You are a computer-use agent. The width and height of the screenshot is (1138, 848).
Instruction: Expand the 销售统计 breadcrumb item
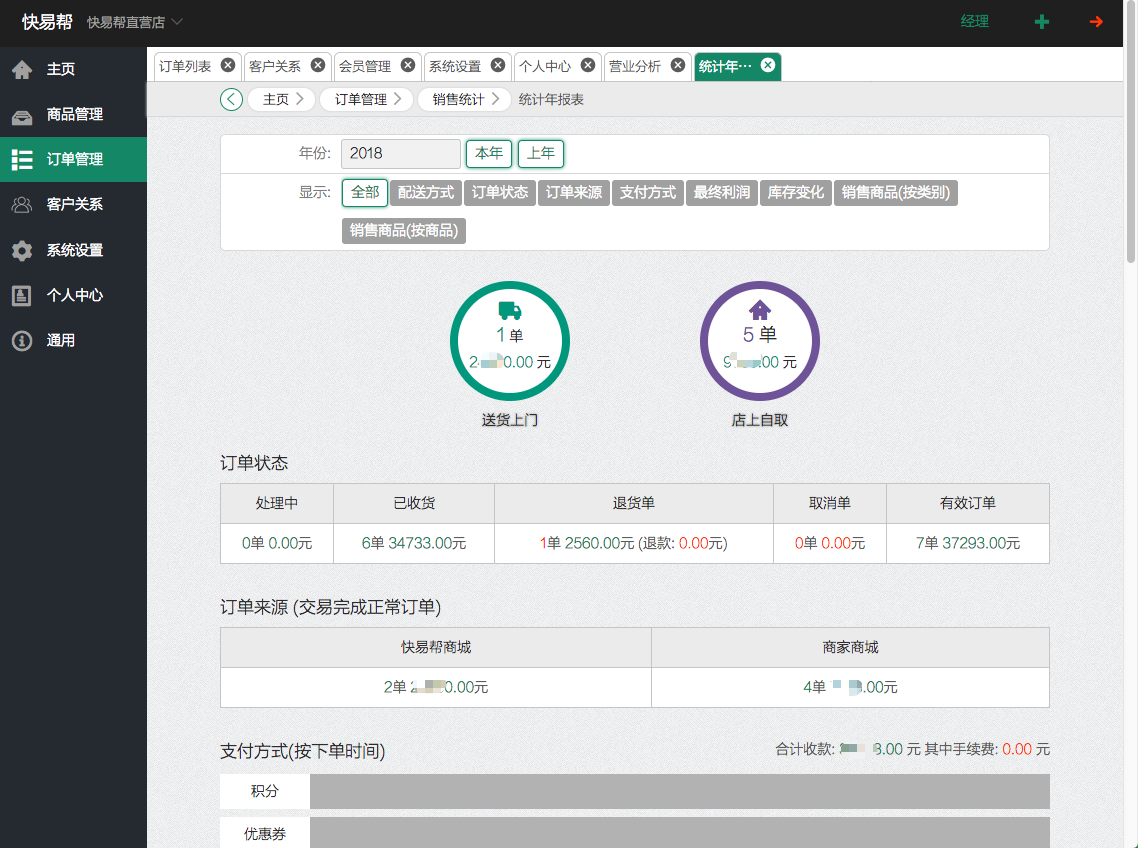464,99
